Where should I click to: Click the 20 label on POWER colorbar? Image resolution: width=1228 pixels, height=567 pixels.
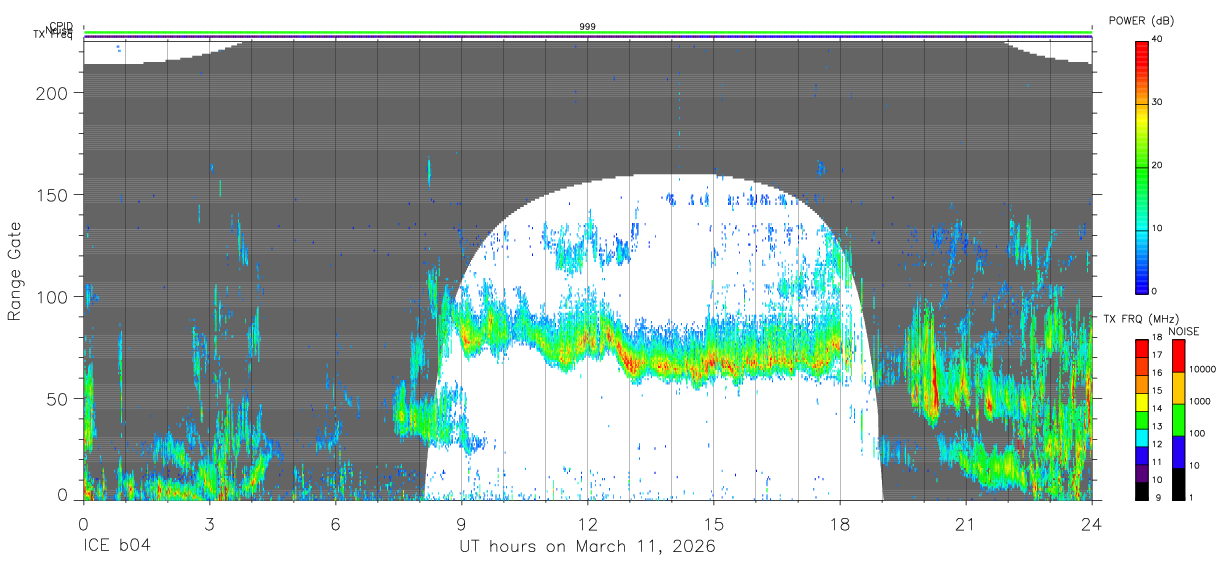point(1158,165)
